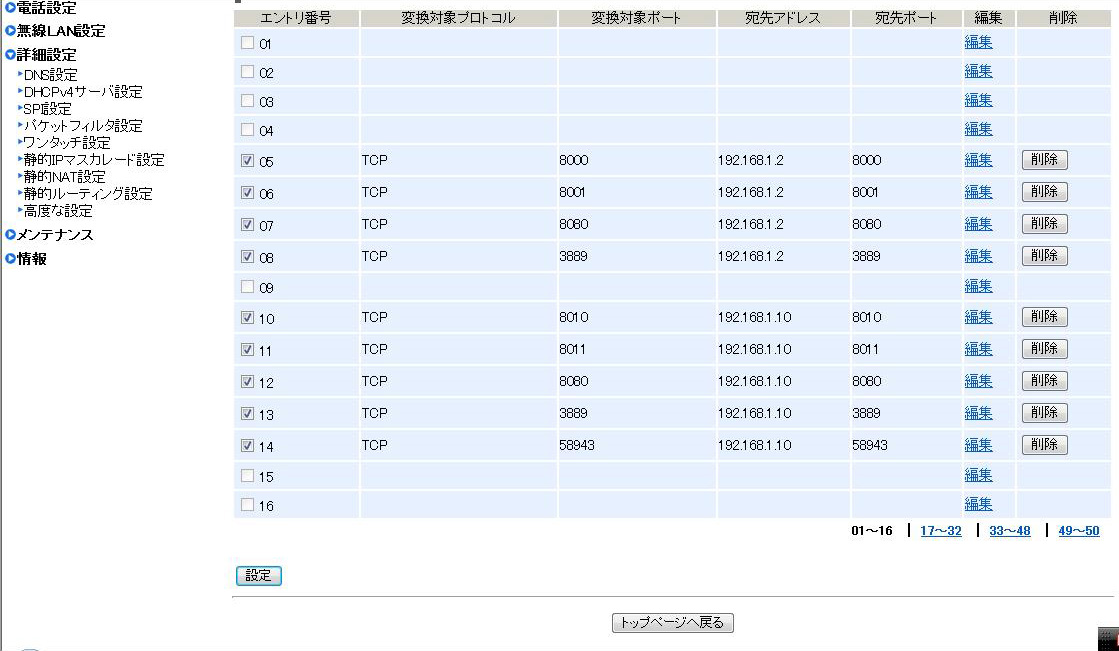
Task: Open the 情報 section in sidebar
Action: click(32, 259)
